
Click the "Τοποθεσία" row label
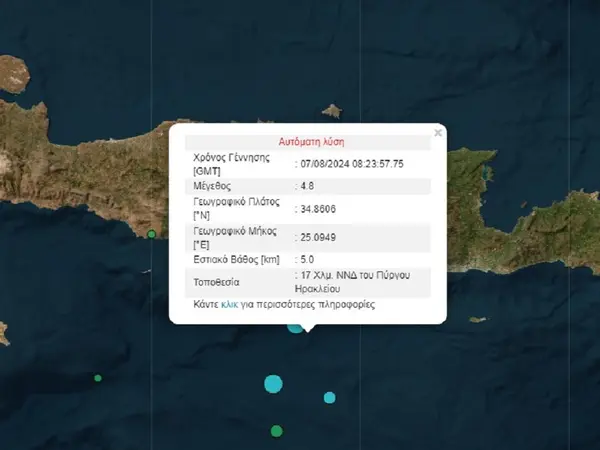[217, 282]
